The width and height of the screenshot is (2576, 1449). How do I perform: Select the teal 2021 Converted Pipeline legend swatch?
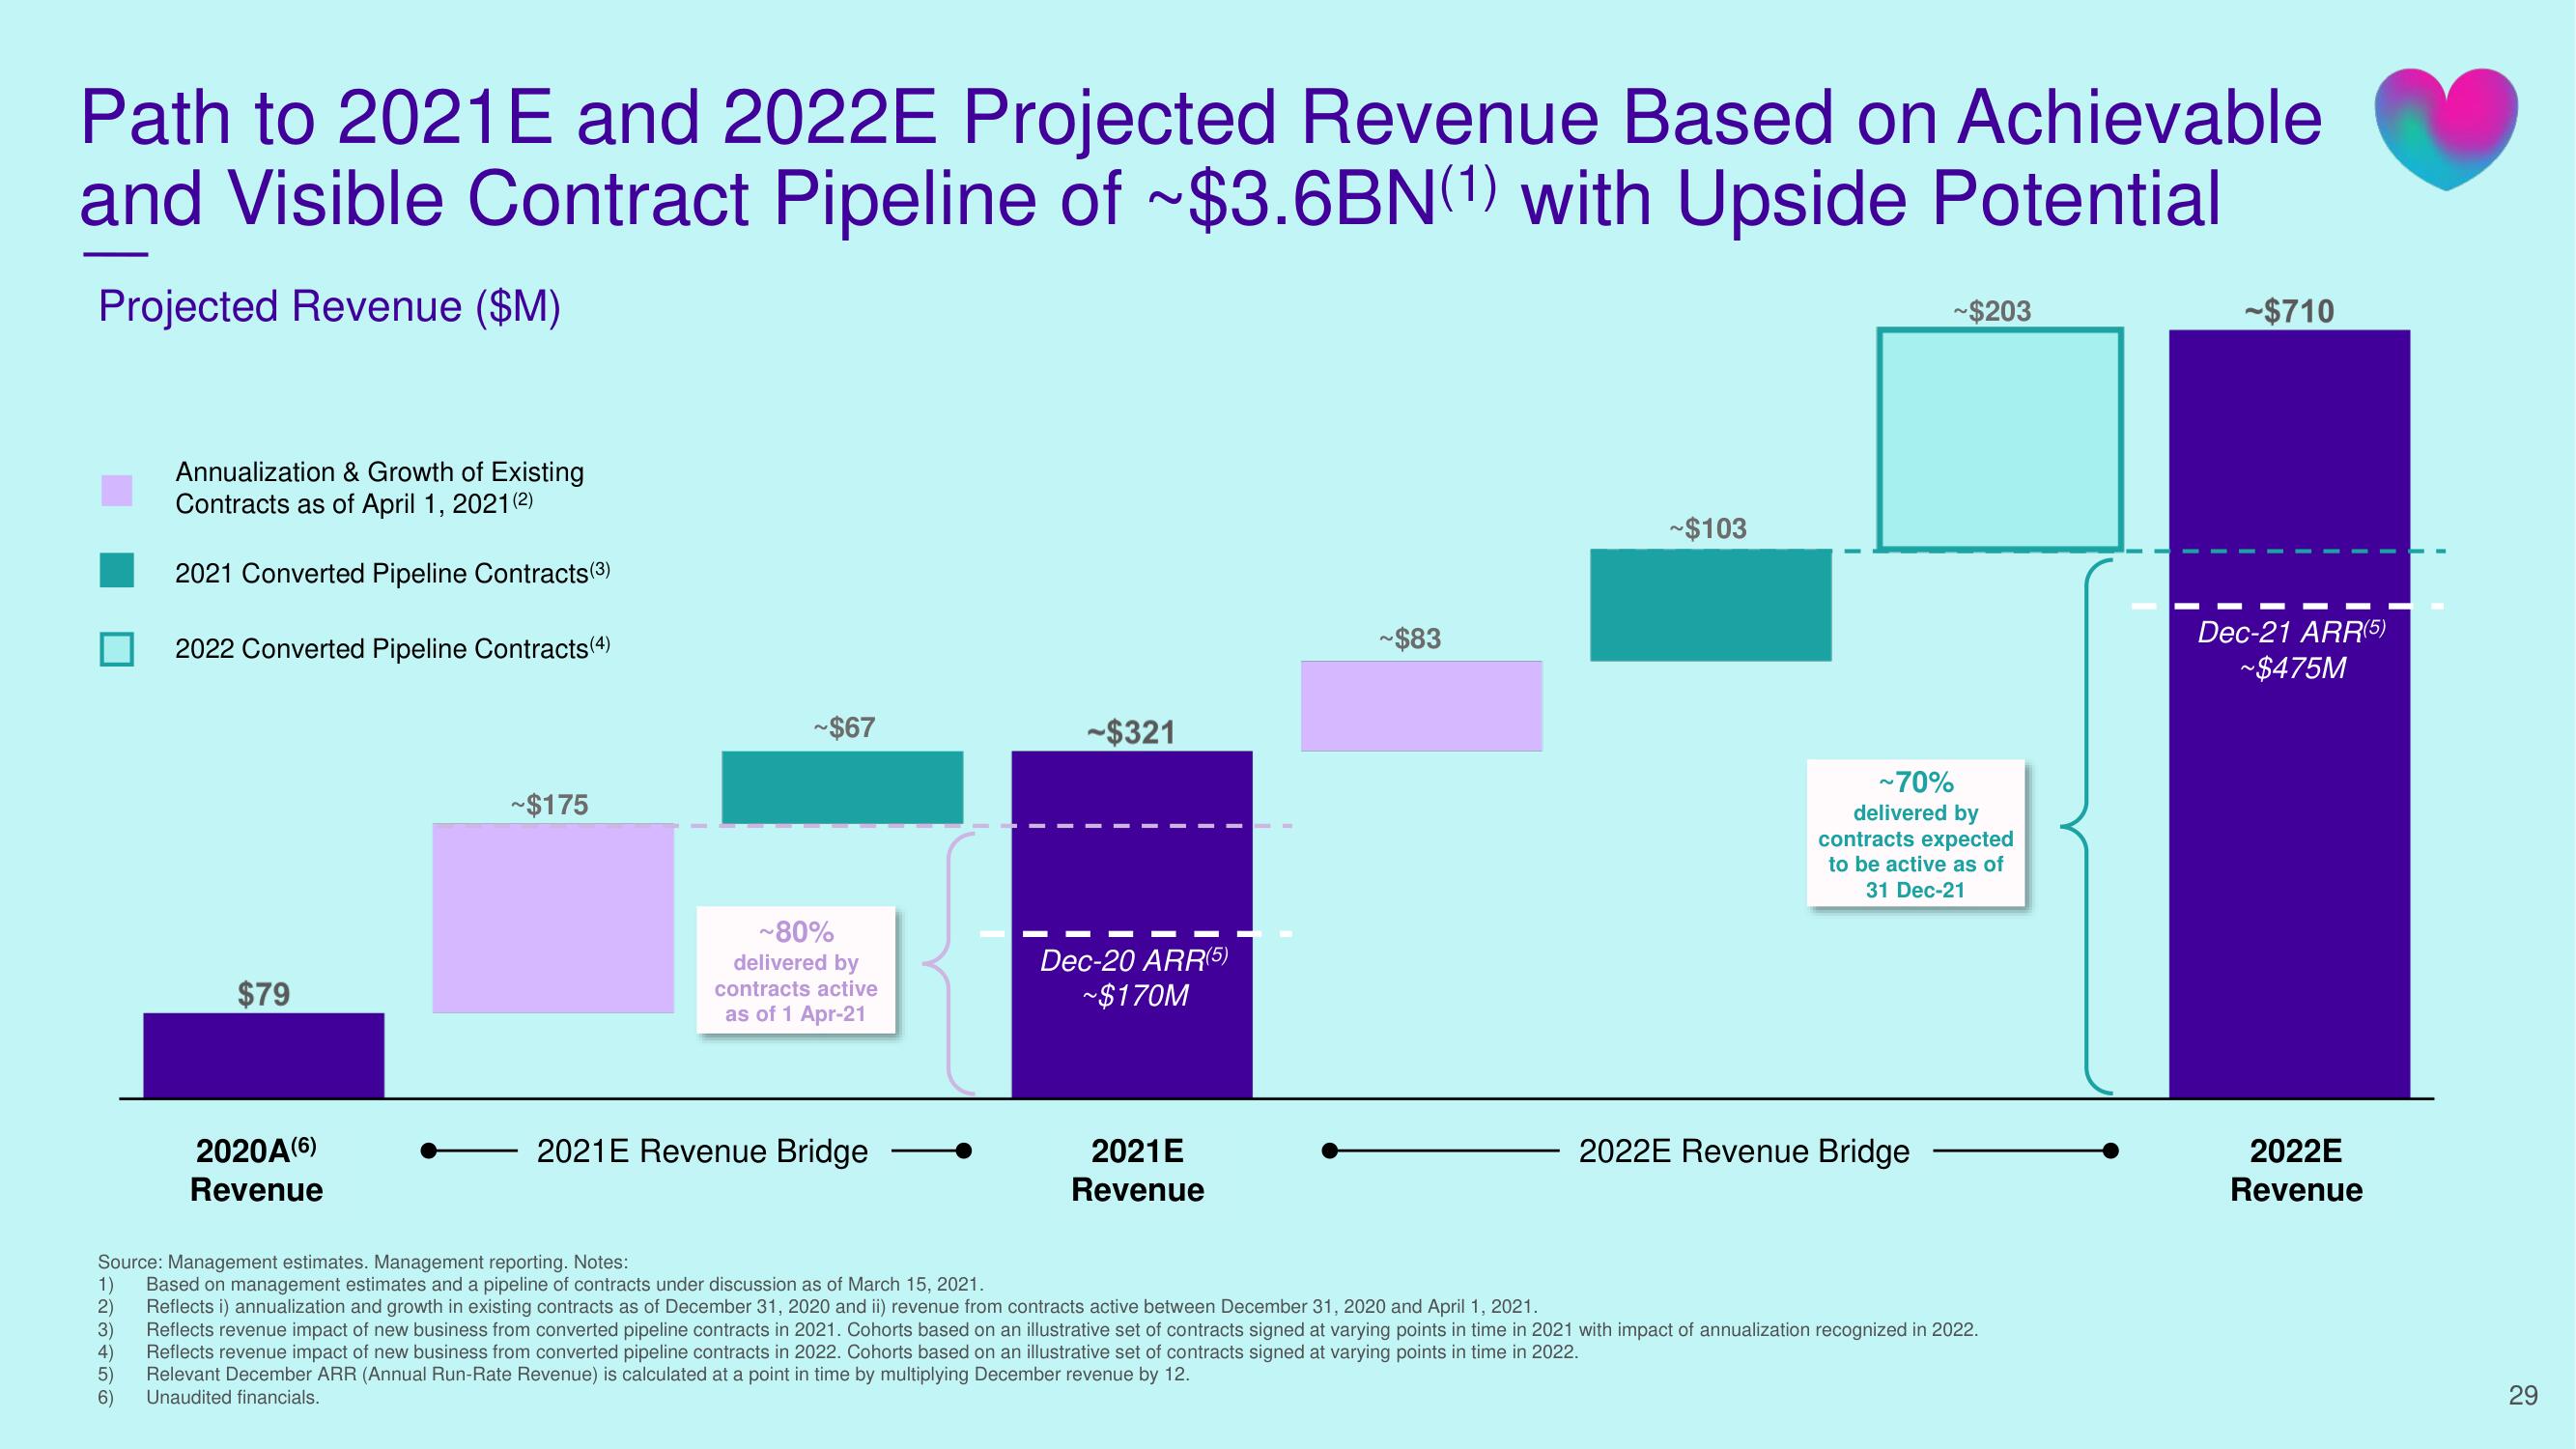[117, 570]
